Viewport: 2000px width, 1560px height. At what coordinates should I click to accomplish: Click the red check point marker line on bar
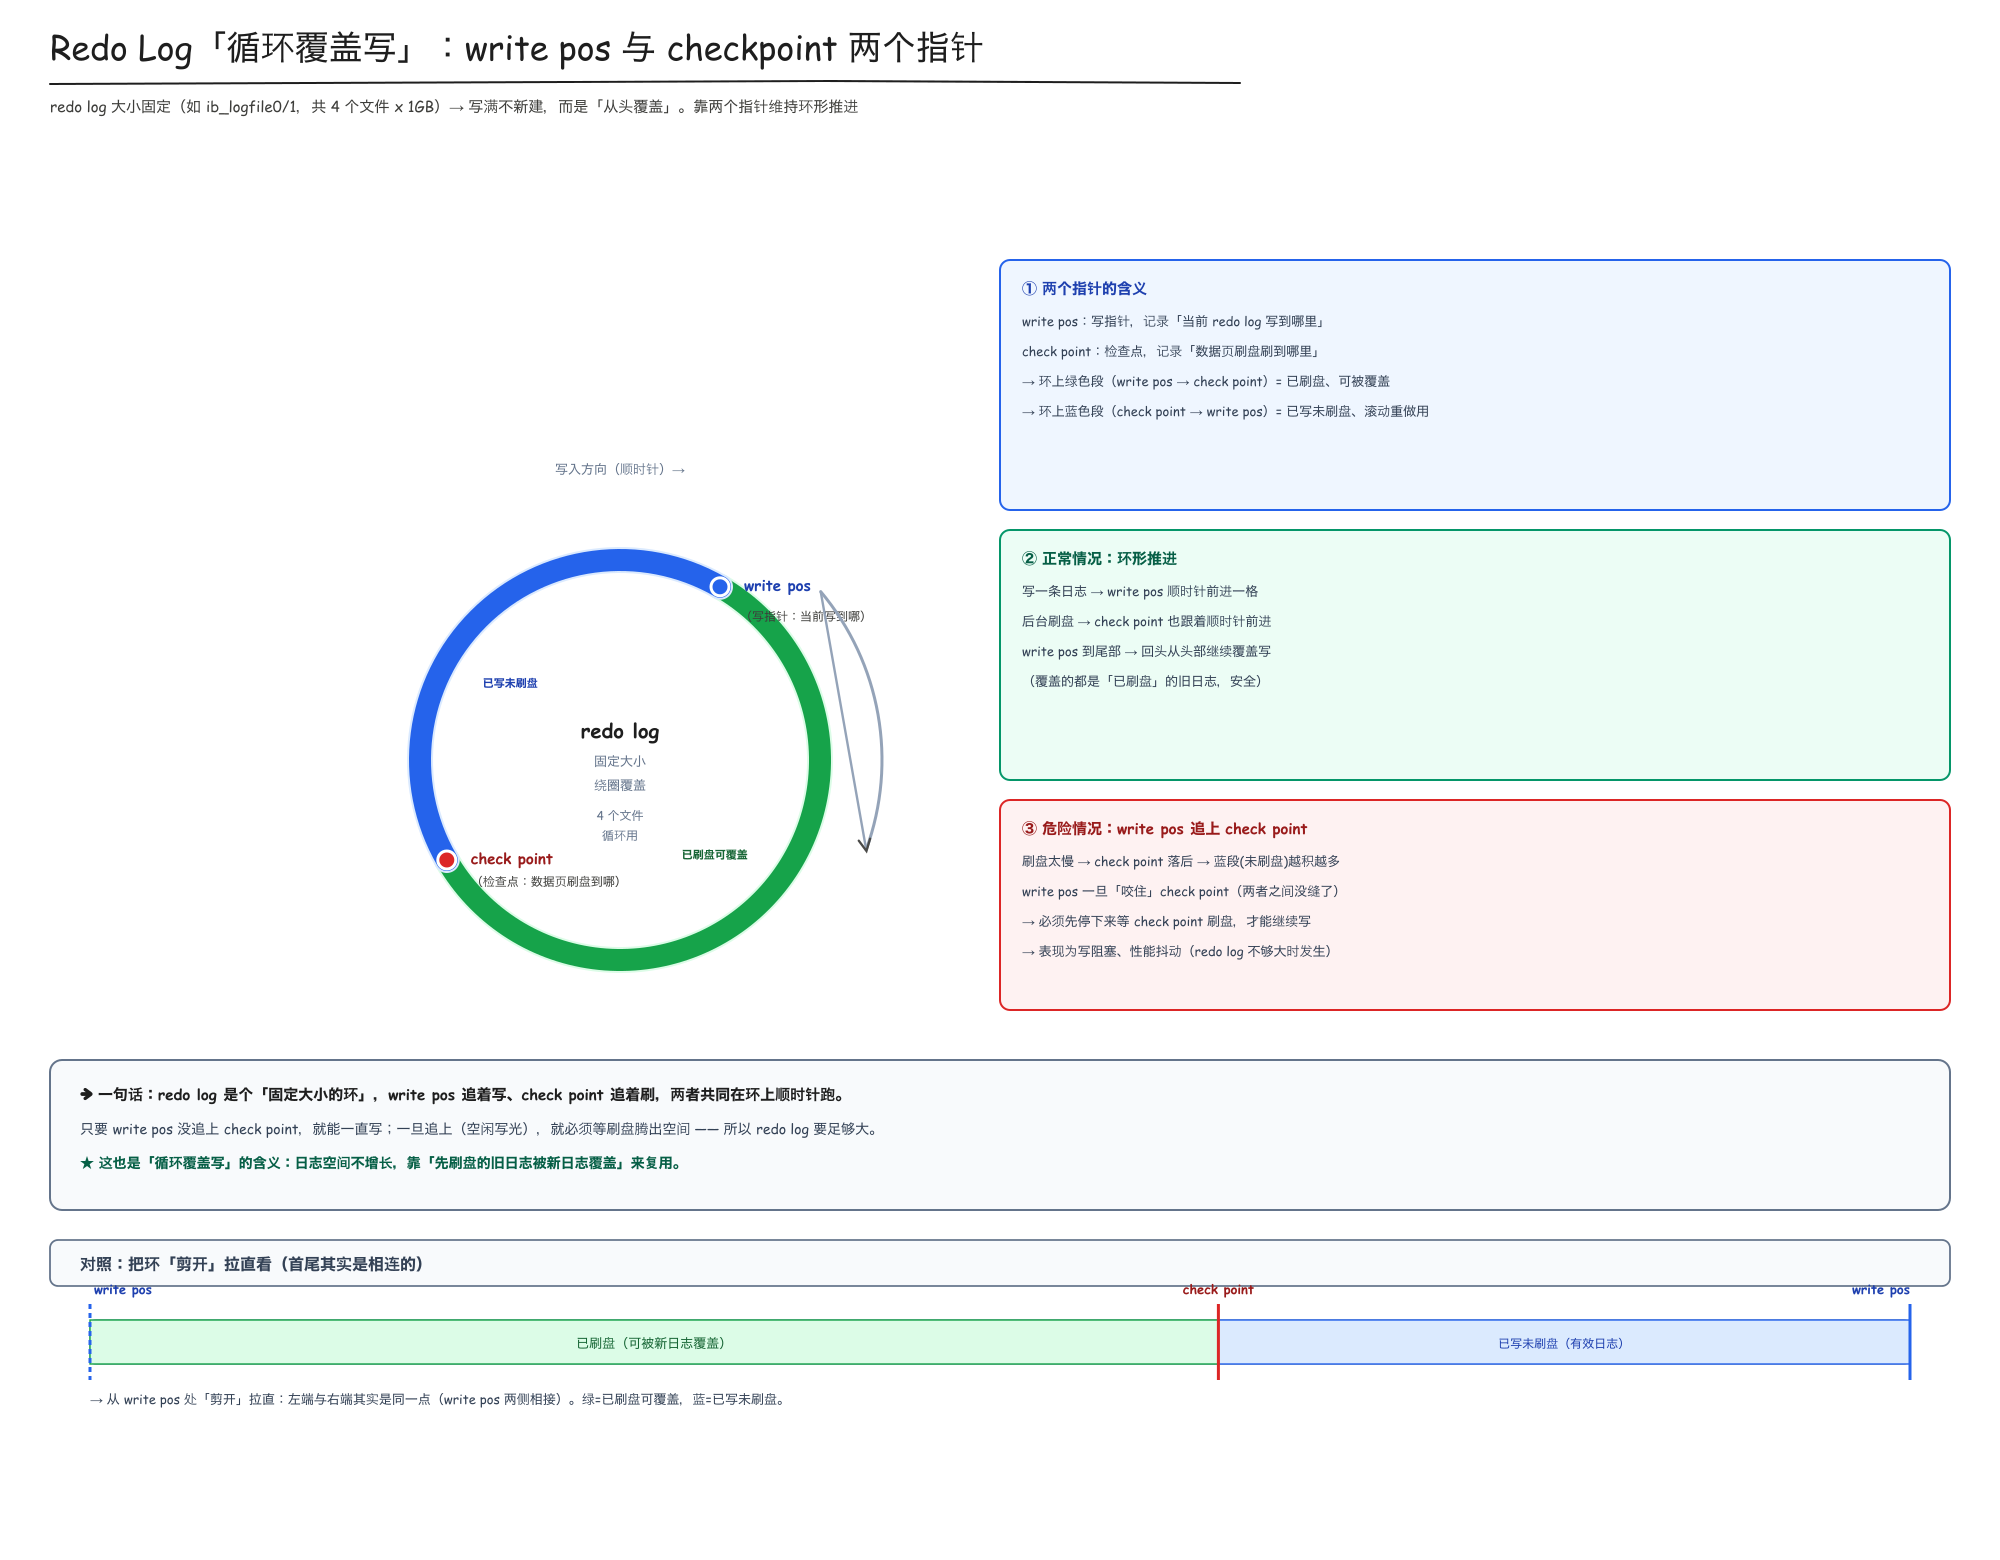(x=1218, y=1342)
